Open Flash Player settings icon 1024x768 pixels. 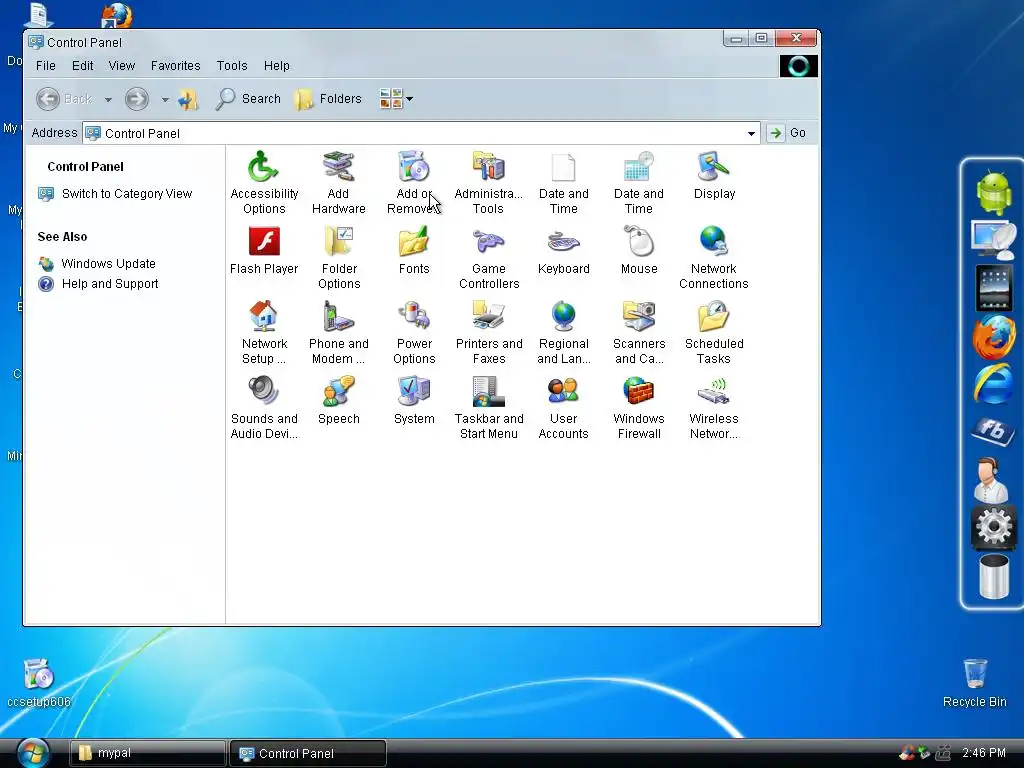[x=264, y=242]
